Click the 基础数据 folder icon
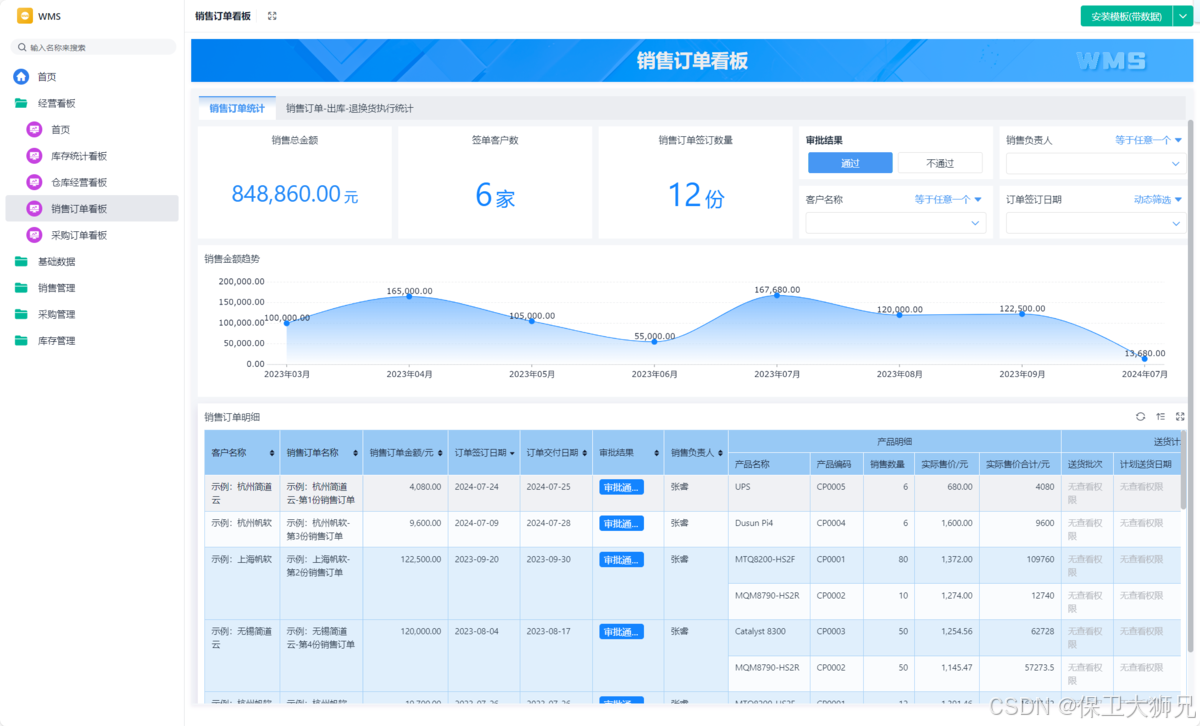The height and width of the screenshot is (726, 1200). click(21, 261)
